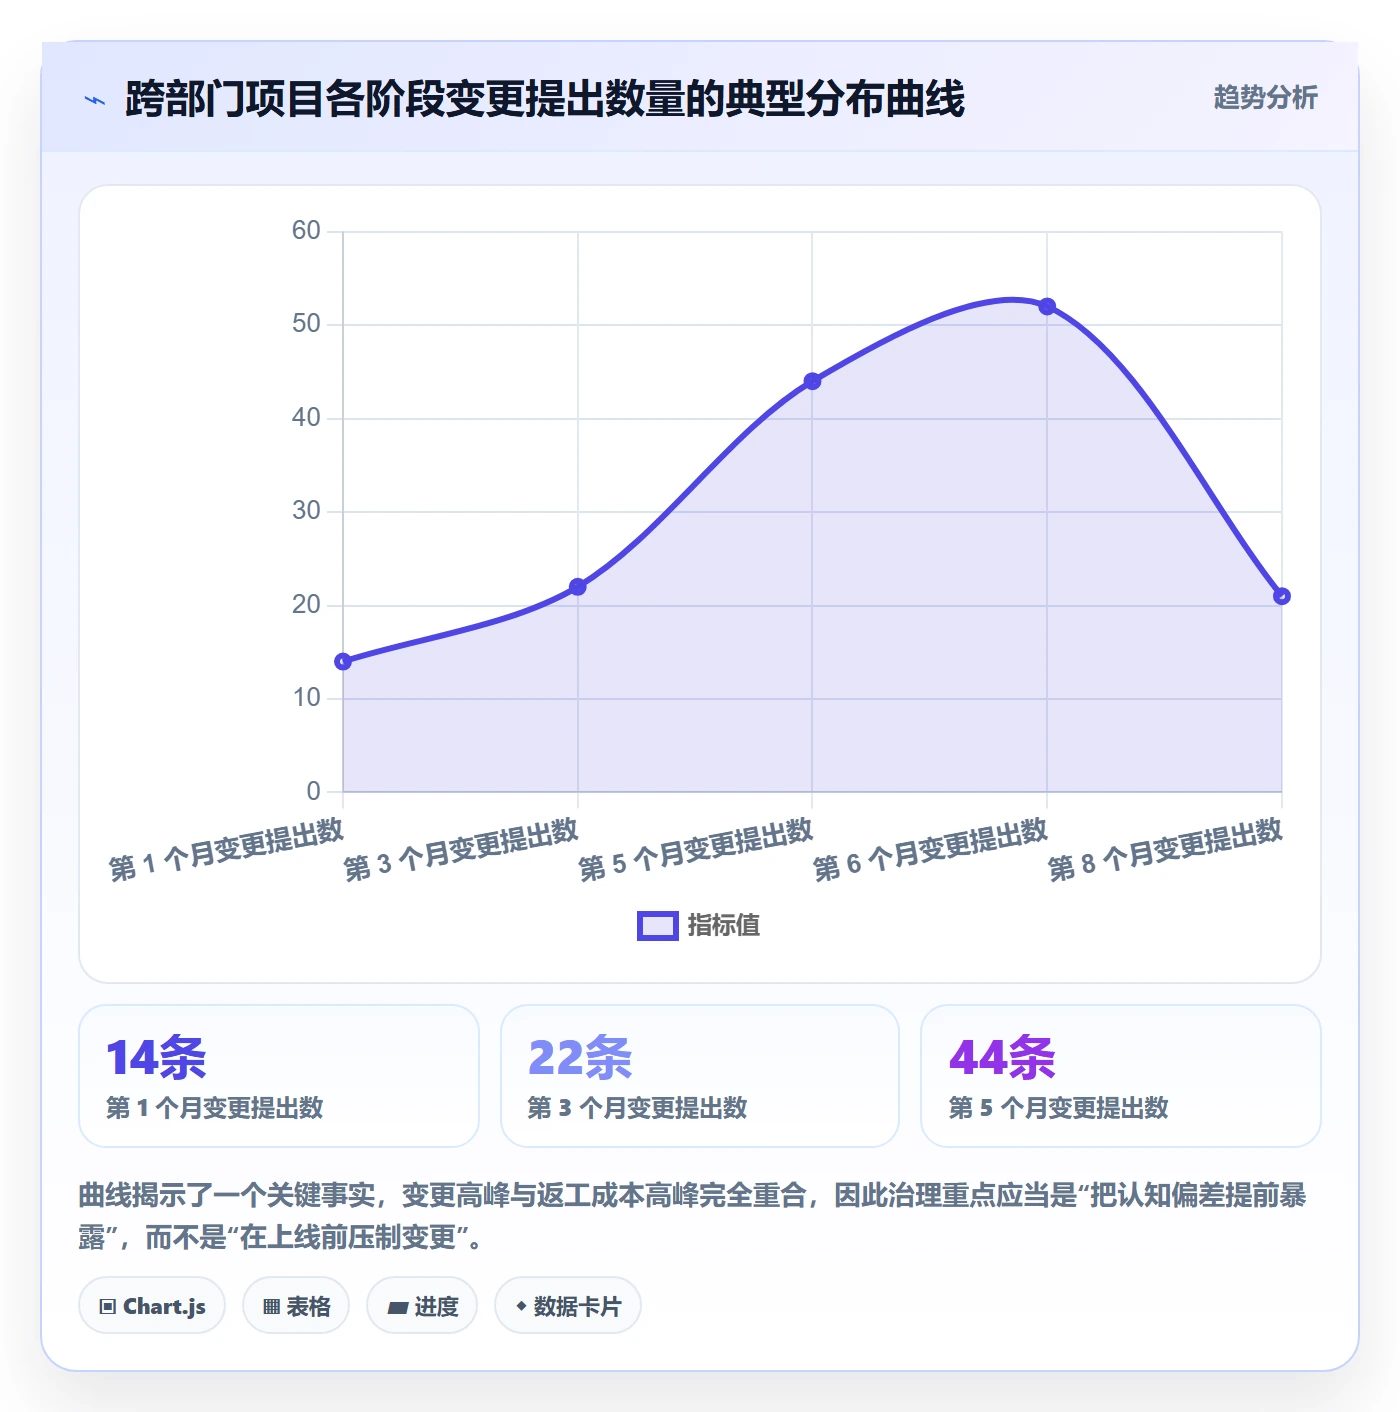
Task: Select the 第 3 个月 data point on the curve
Action: (578, 587)
